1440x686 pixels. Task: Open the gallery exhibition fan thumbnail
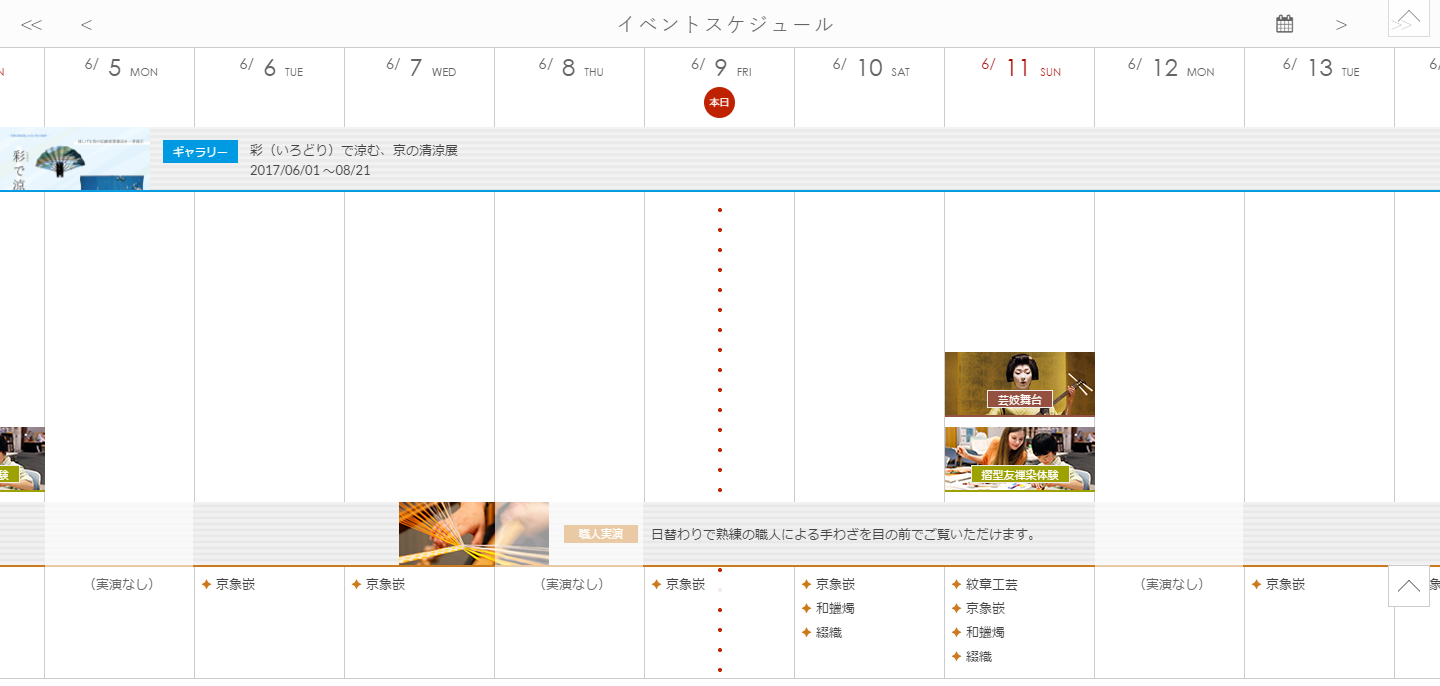pos(74,159)
